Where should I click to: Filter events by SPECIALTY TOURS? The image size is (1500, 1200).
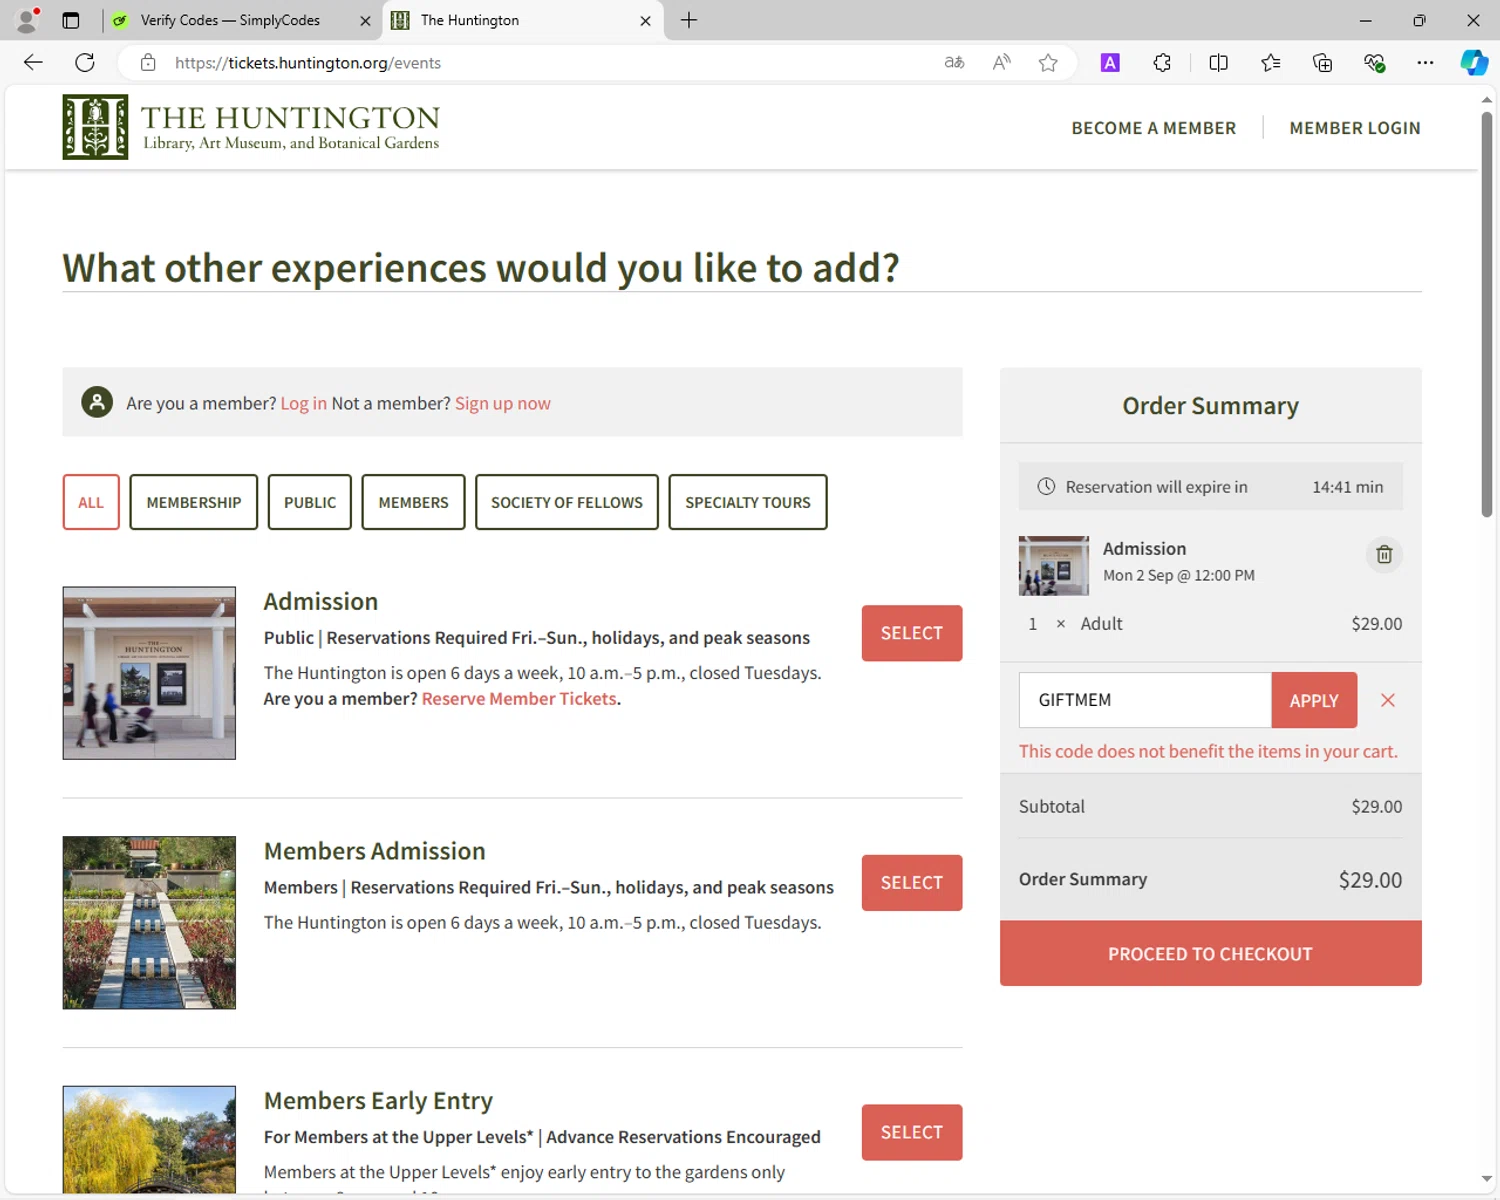click(748, 502)
